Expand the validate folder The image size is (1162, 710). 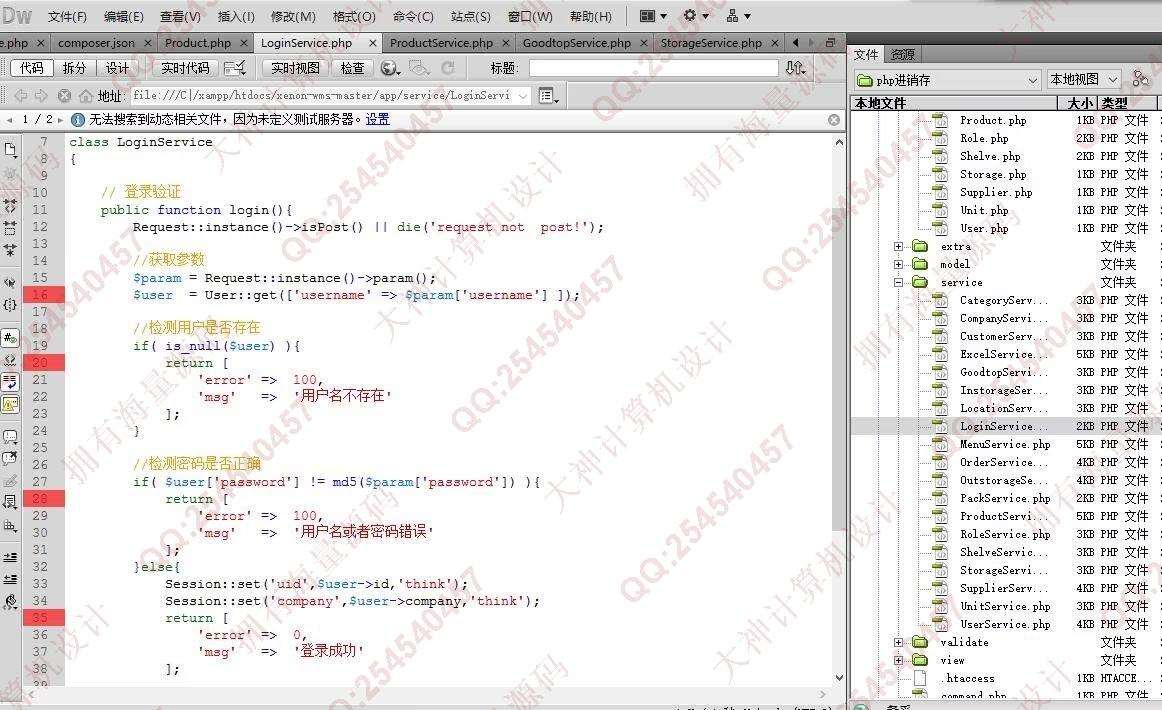click(x=898, y=642)
